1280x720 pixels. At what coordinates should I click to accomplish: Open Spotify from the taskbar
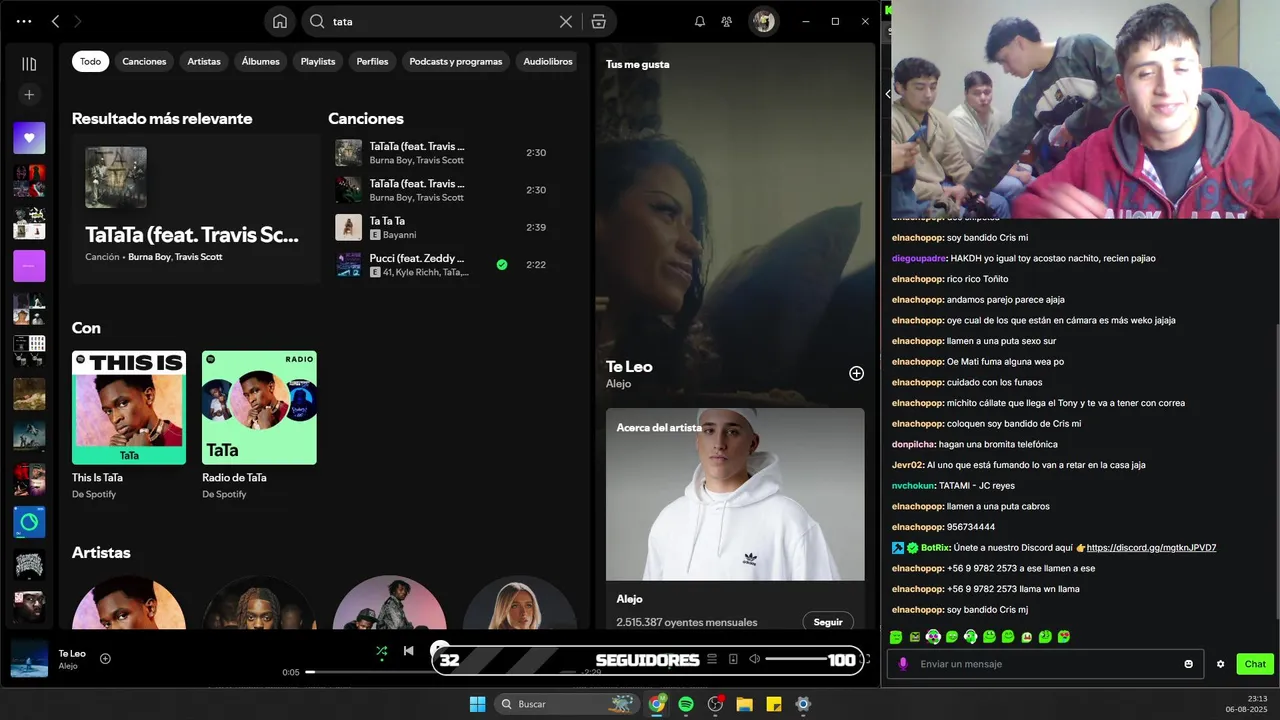686,704
